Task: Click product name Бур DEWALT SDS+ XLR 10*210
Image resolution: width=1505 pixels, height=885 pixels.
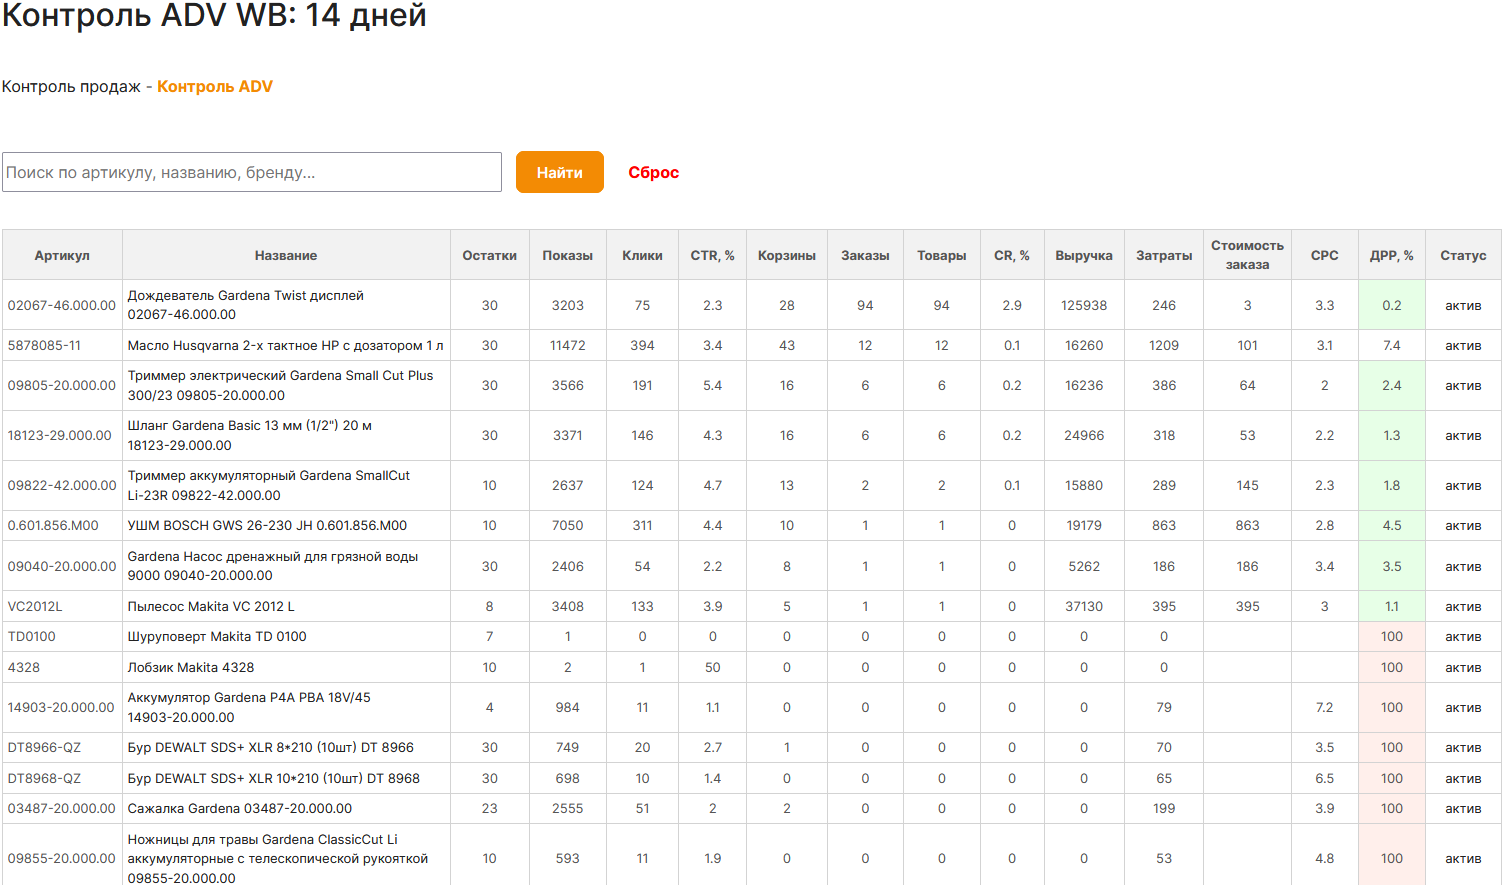Action: click(x=273, y=778)
